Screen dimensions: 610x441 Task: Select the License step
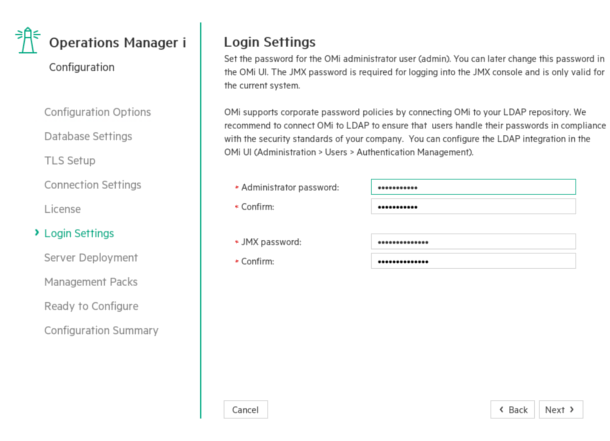62,209
